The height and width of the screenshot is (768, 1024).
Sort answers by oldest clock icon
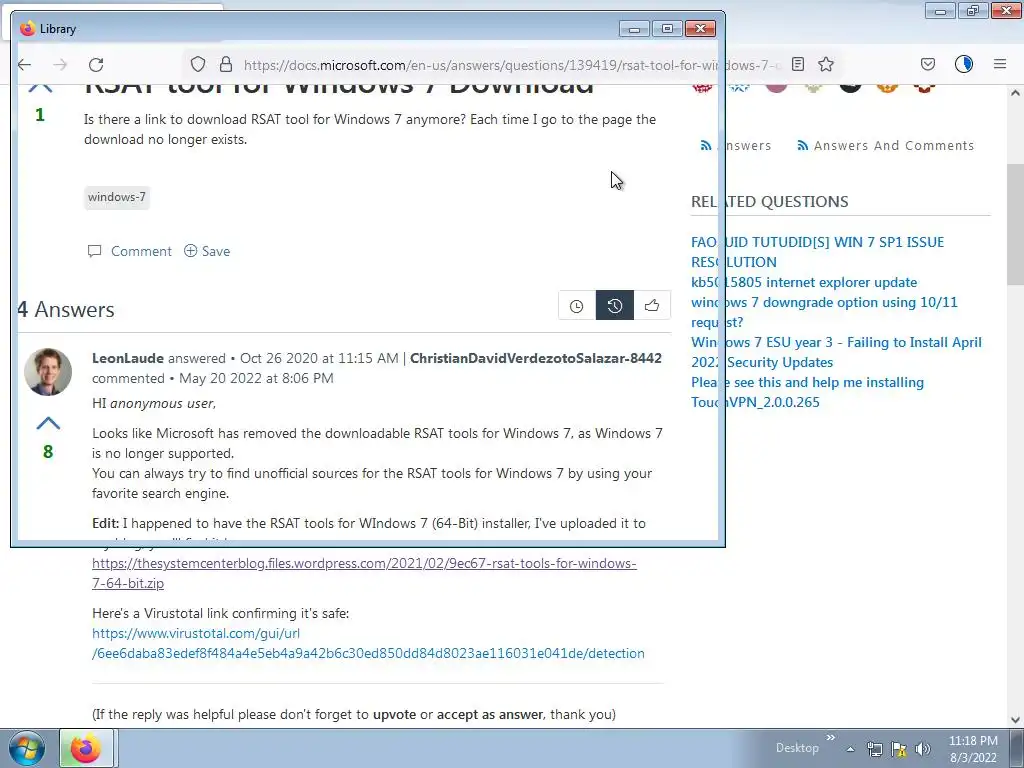577,306
